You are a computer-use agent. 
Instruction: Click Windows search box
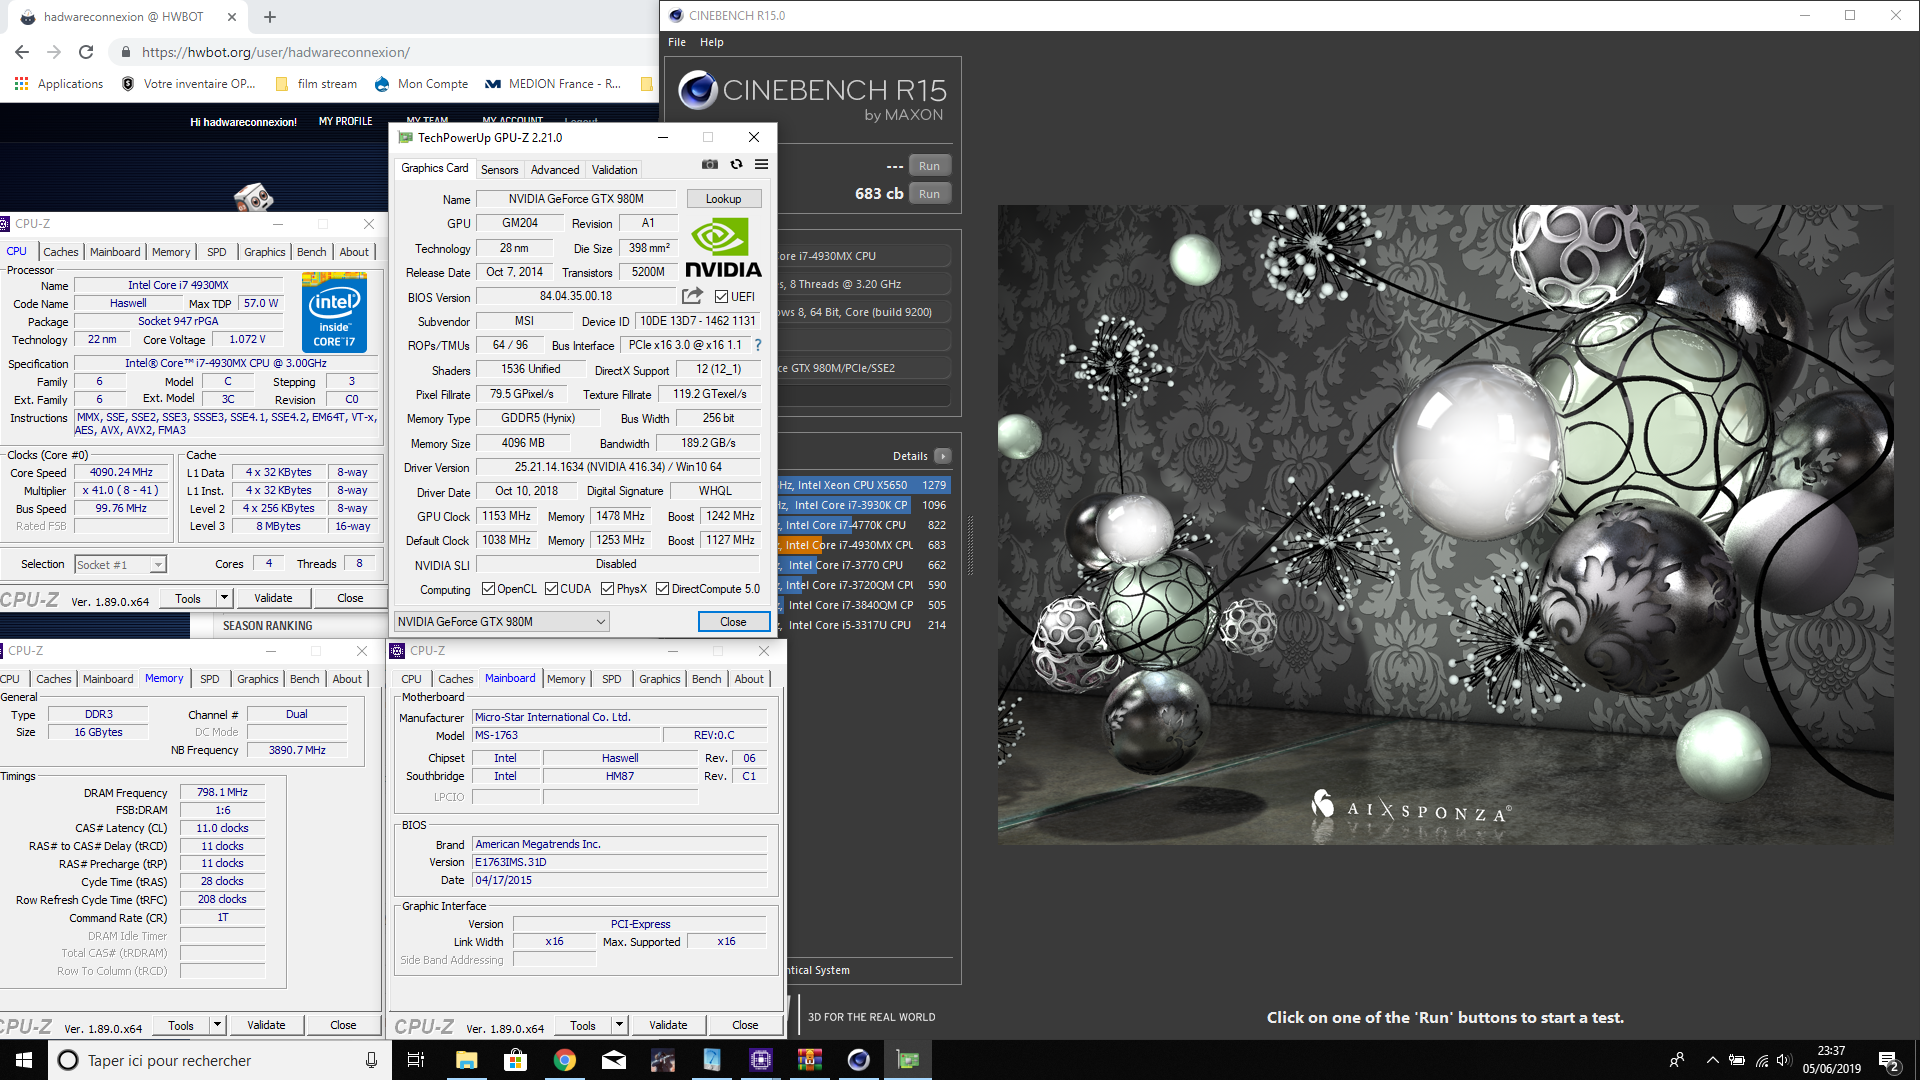pos(219,1060)
